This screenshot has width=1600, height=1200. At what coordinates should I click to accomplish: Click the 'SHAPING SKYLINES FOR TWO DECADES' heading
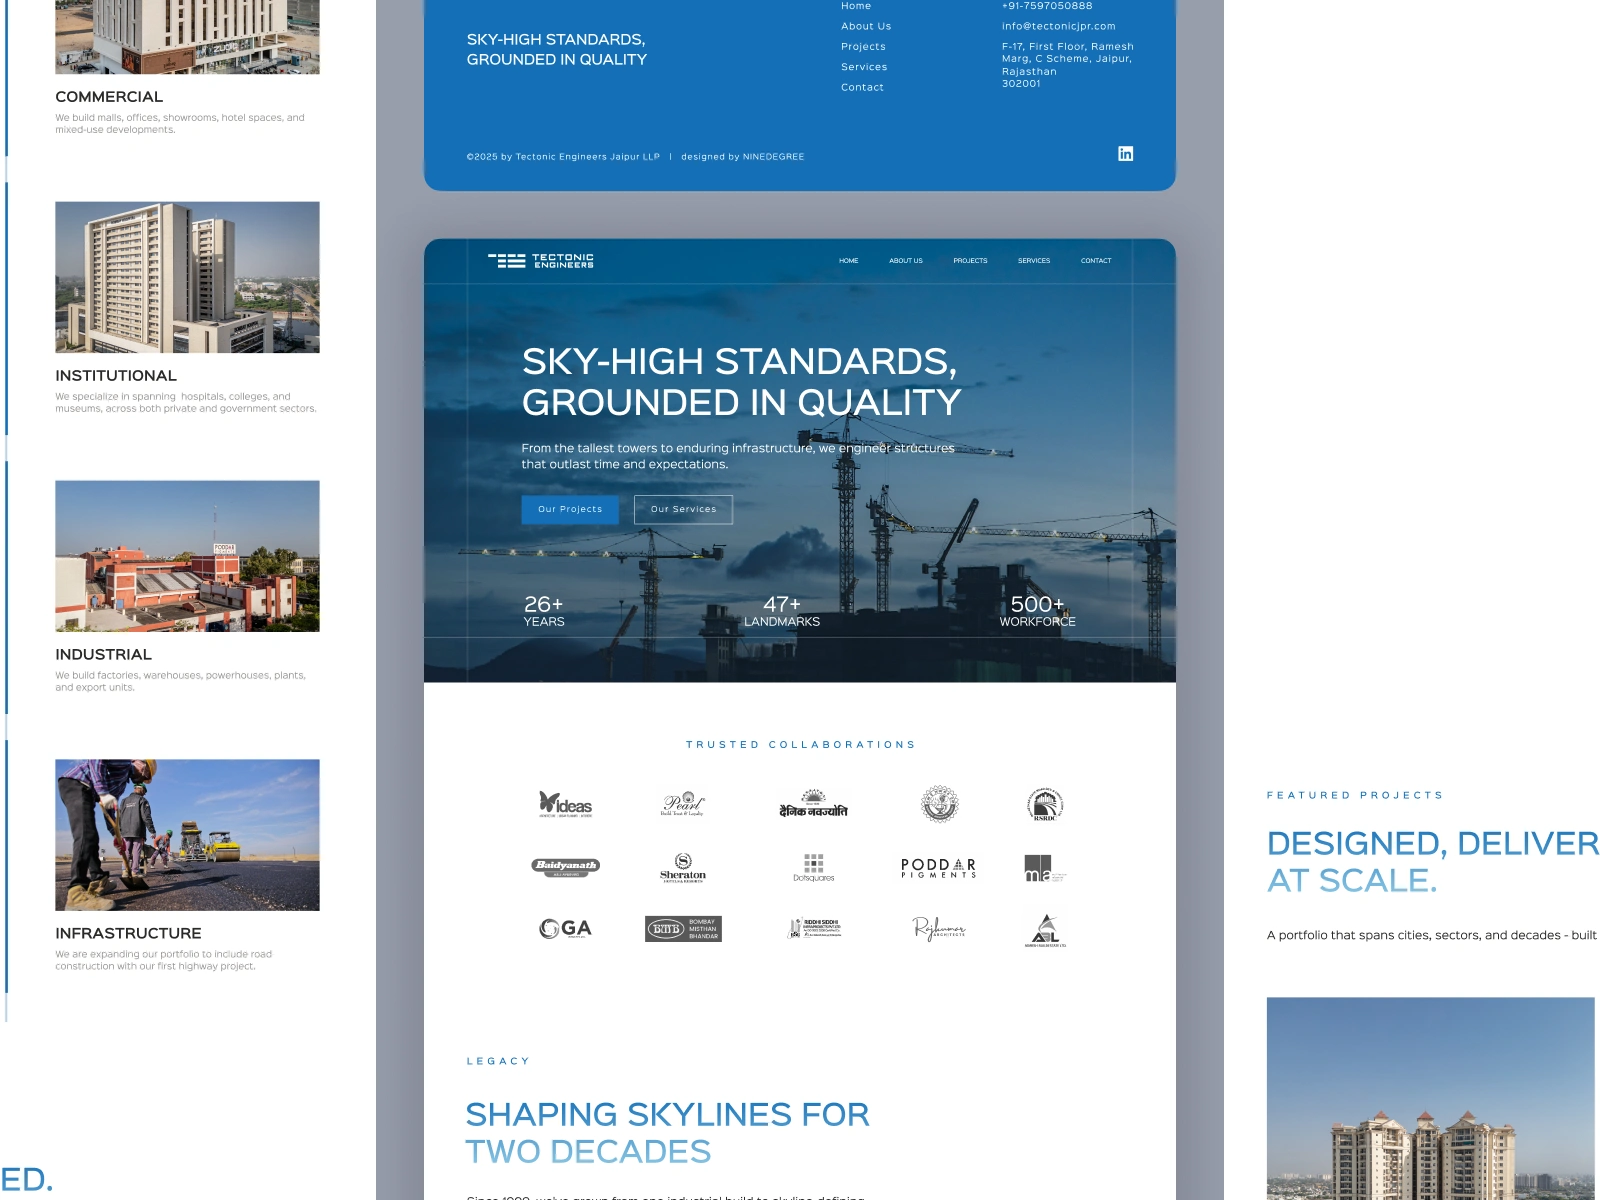coord(668,1133)
